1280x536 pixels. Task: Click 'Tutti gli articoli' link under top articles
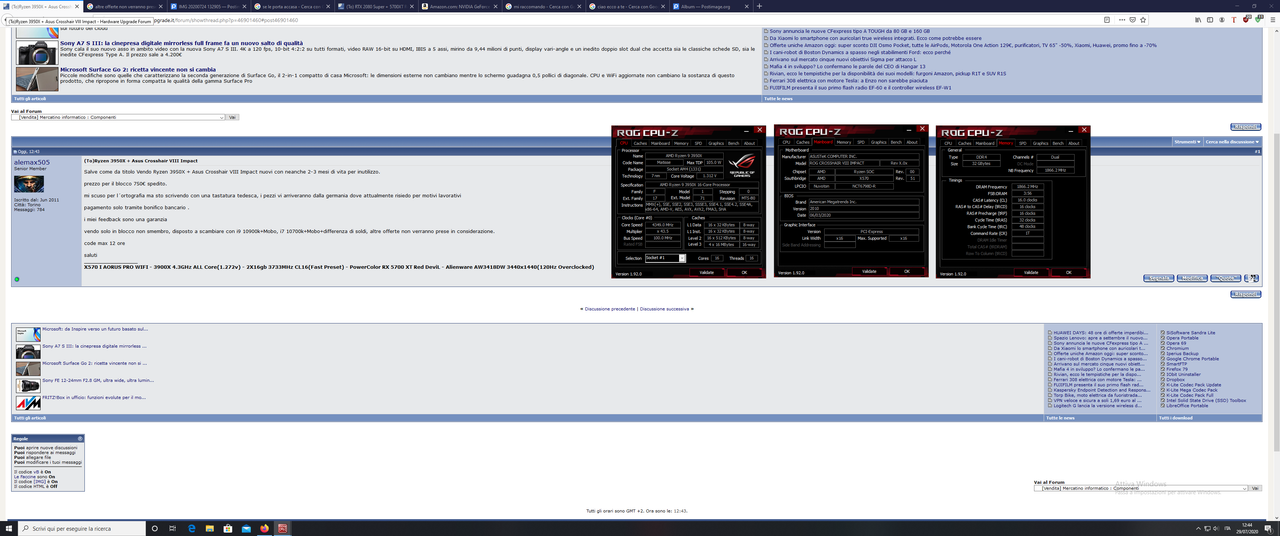point(29,98)
